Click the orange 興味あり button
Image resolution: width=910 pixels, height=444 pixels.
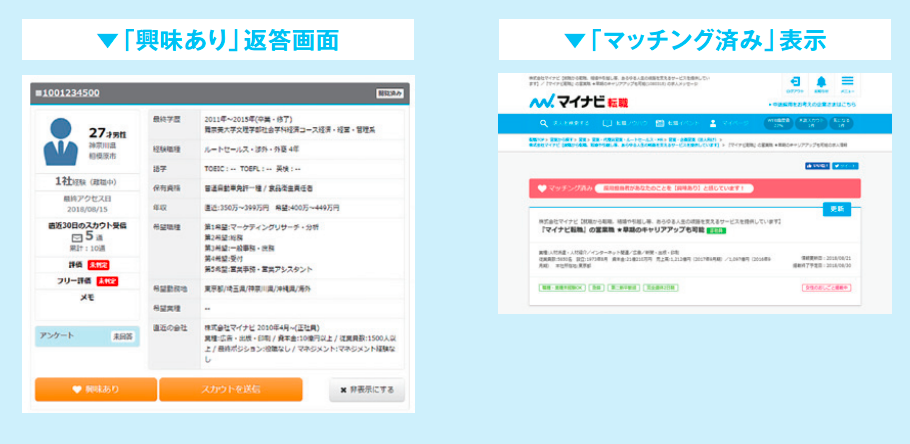(x=96, y=389)
